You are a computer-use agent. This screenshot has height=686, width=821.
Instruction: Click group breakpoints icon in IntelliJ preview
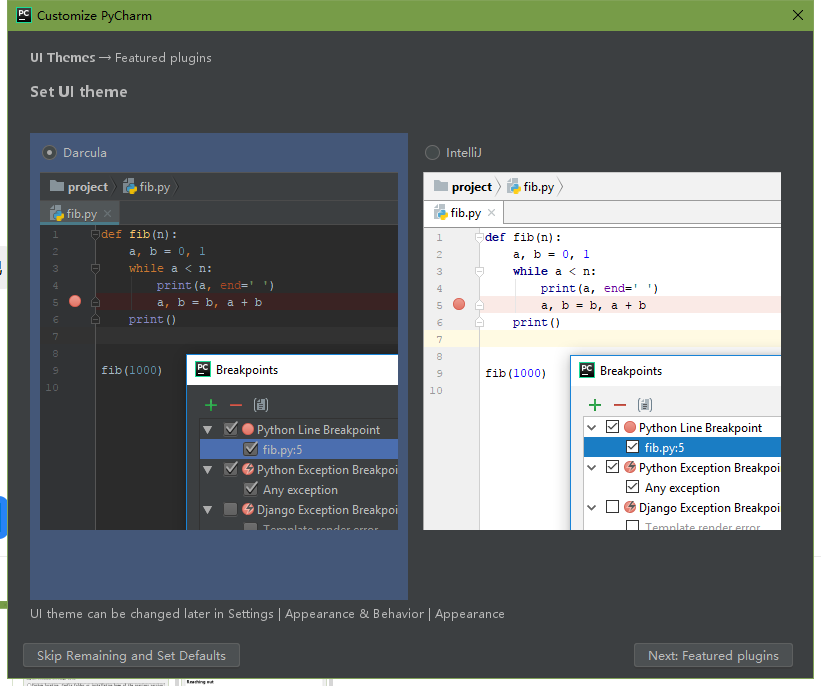[x=645, y=405]
